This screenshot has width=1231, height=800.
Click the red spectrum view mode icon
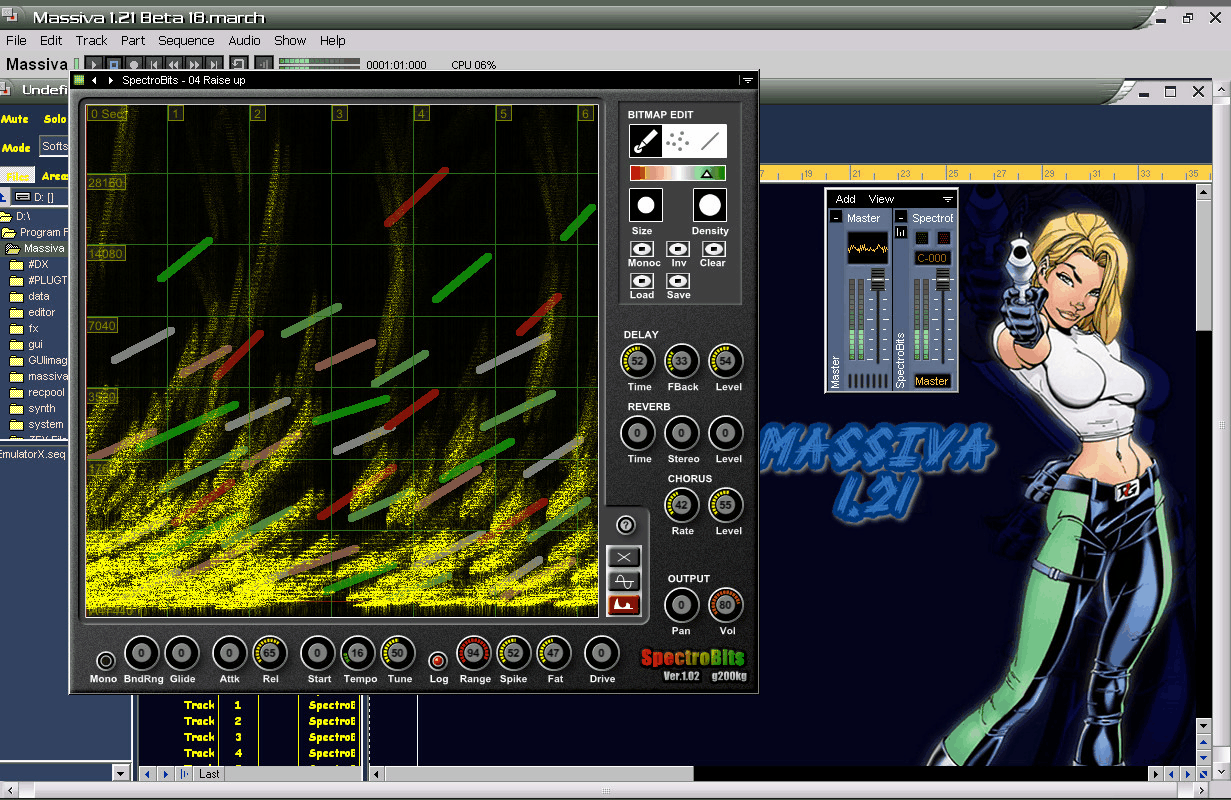pyautogui.click(x=624, y=605)
